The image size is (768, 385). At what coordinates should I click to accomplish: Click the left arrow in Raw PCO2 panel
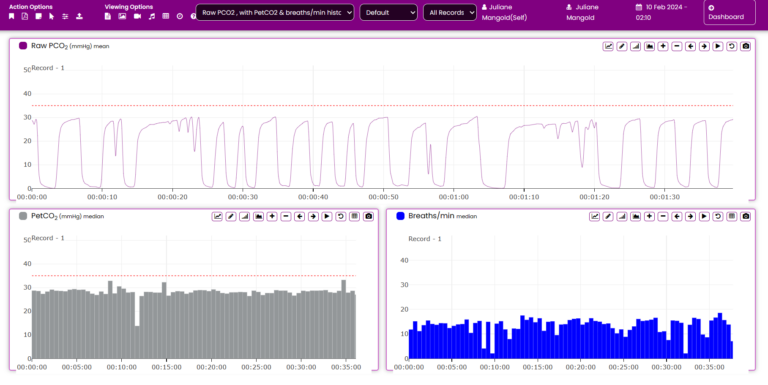691,46
